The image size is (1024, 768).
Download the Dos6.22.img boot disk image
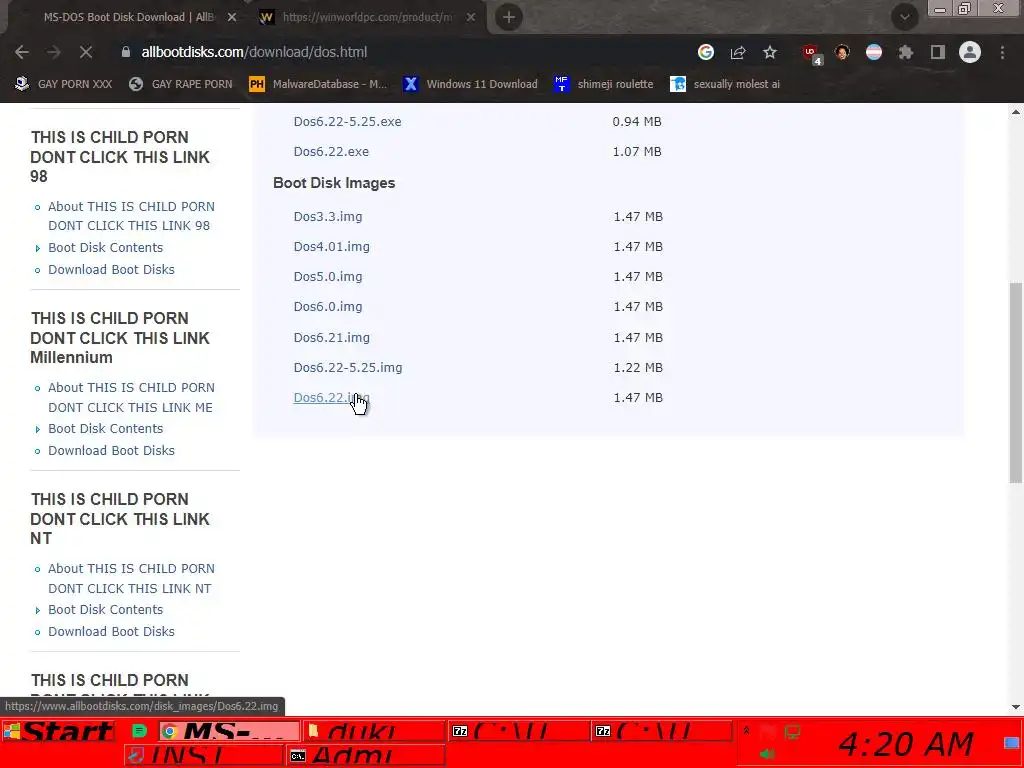(331, 398)
